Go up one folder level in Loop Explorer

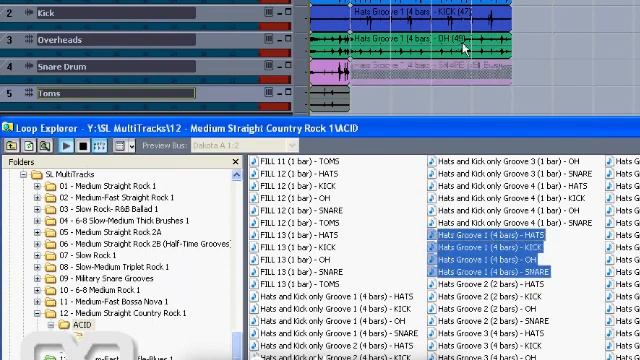click(11, 146)
